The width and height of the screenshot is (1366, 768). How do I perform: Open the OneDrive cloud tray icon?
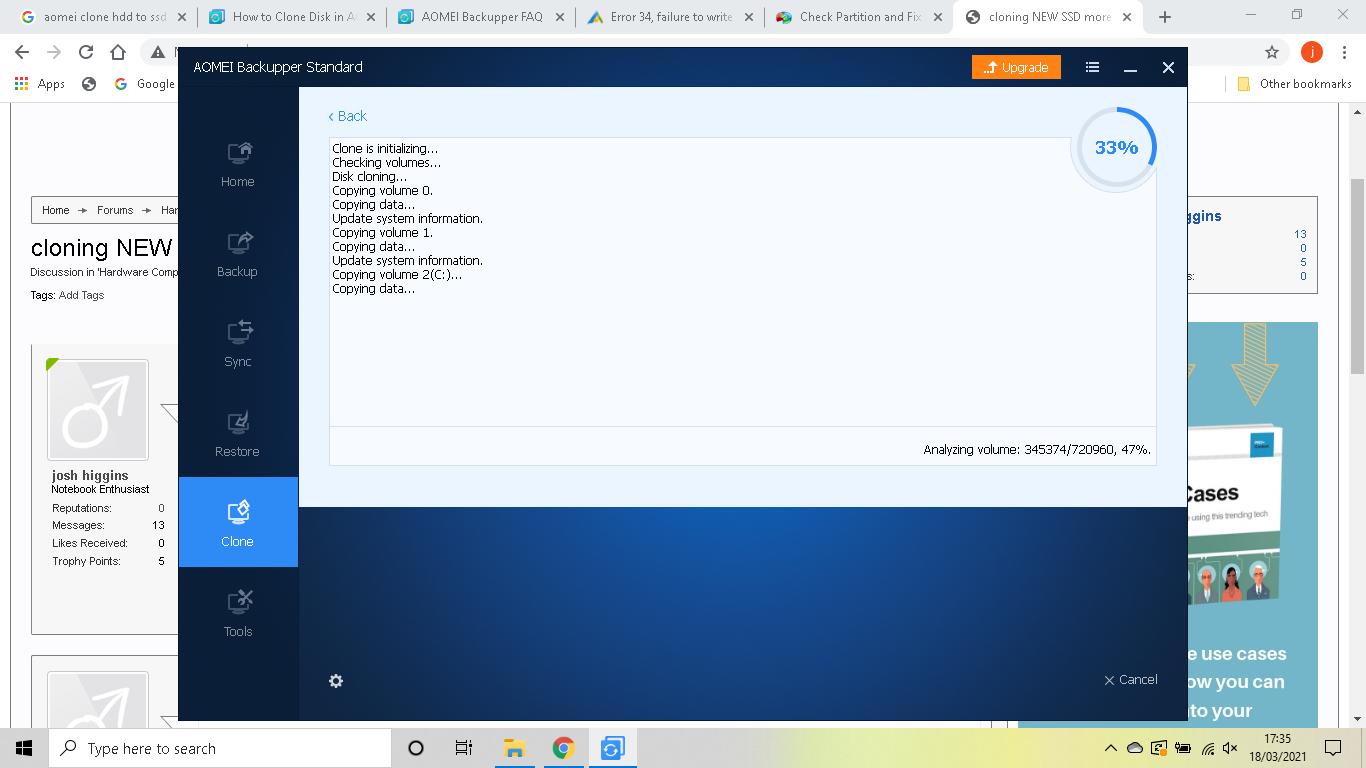tap(1135, 748)
